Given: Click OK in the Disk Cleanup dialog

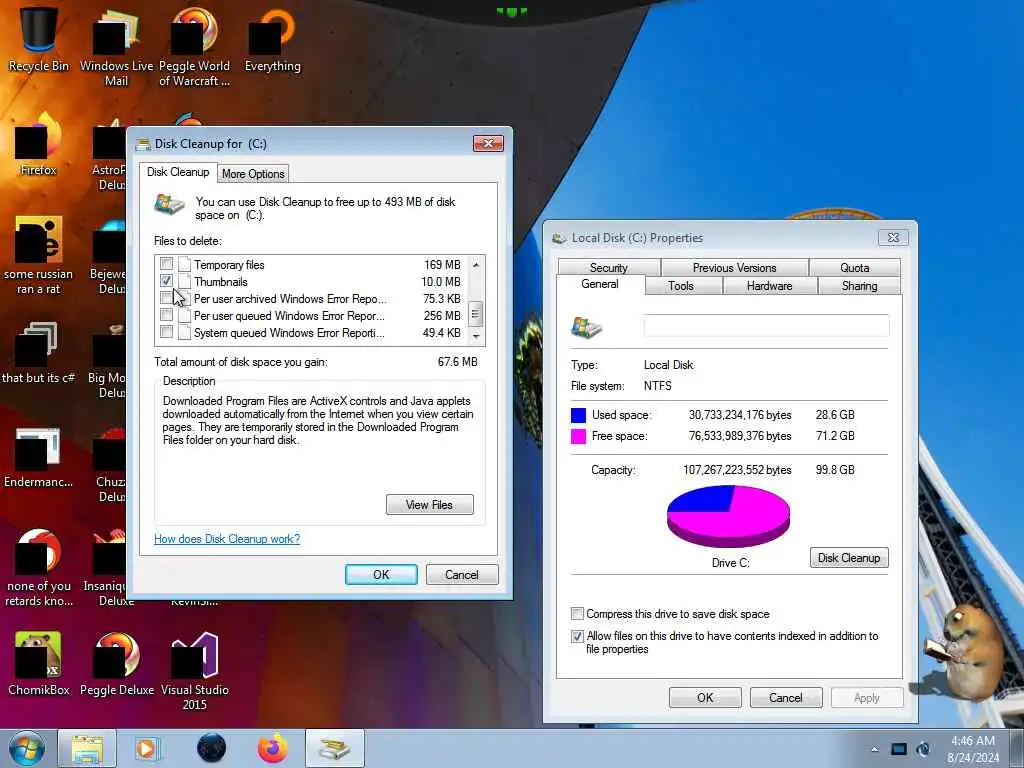Looking at the screenshot, I should pos(381,575).
